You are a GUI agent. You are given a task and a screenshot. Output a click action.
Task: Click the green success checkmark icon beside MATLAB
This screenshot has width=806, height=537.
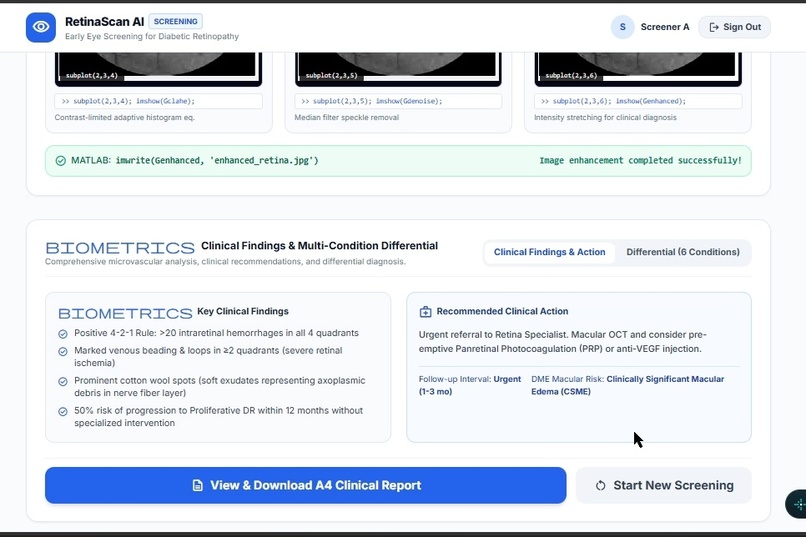pyautogui.click(x=61, y=161)
